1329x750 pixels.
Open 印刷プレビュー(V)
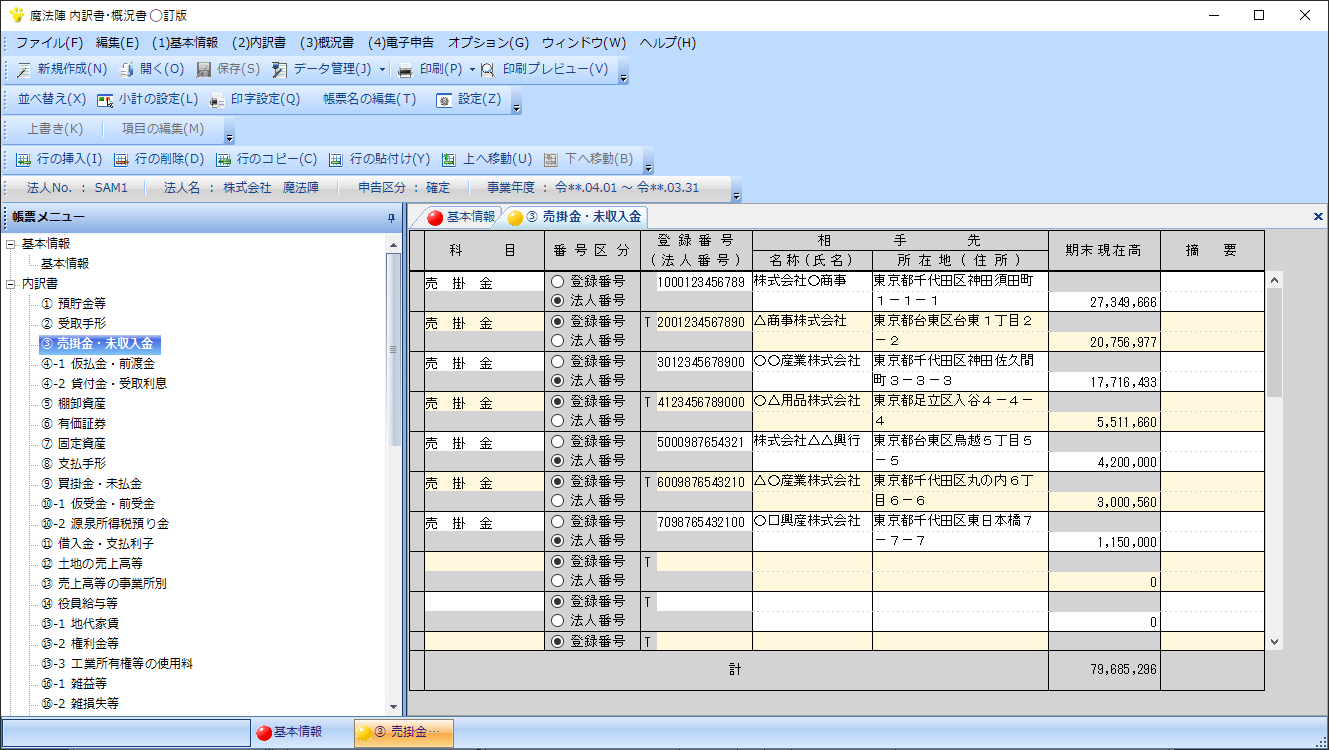(545, 70)
